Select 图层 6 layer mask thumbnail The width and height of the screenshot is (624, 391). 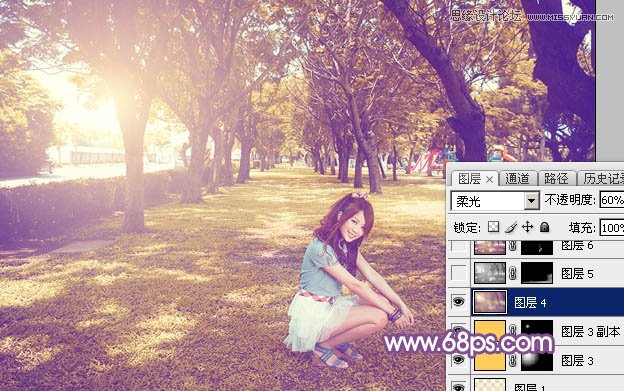click(x=537, y=247)
